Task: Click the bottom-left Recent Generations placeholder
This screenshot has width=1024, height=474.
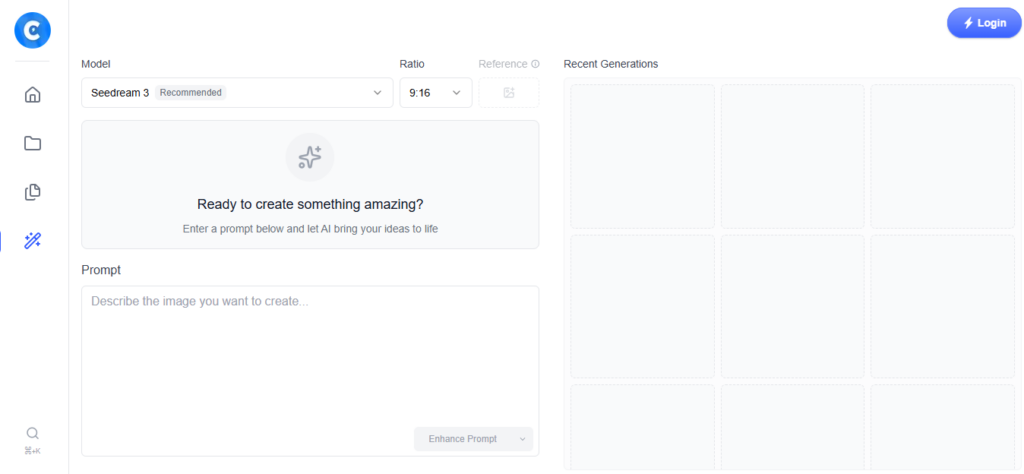Action: (x=642, y=425)
